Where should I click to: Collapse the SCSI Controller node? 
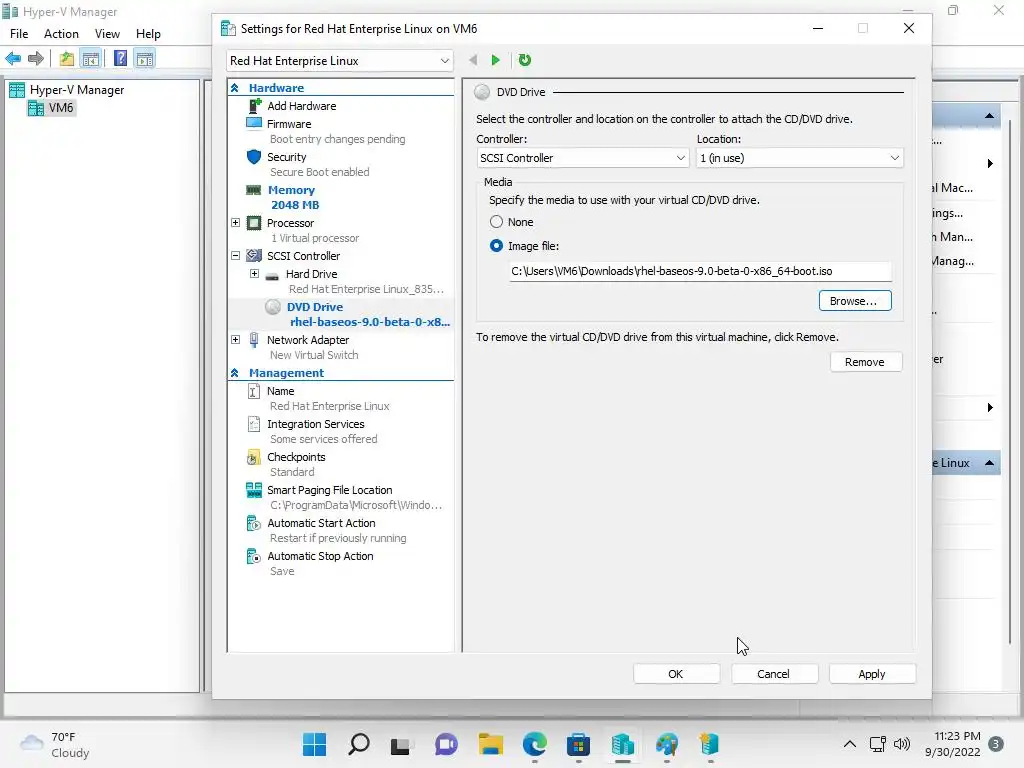coord(236,256)
